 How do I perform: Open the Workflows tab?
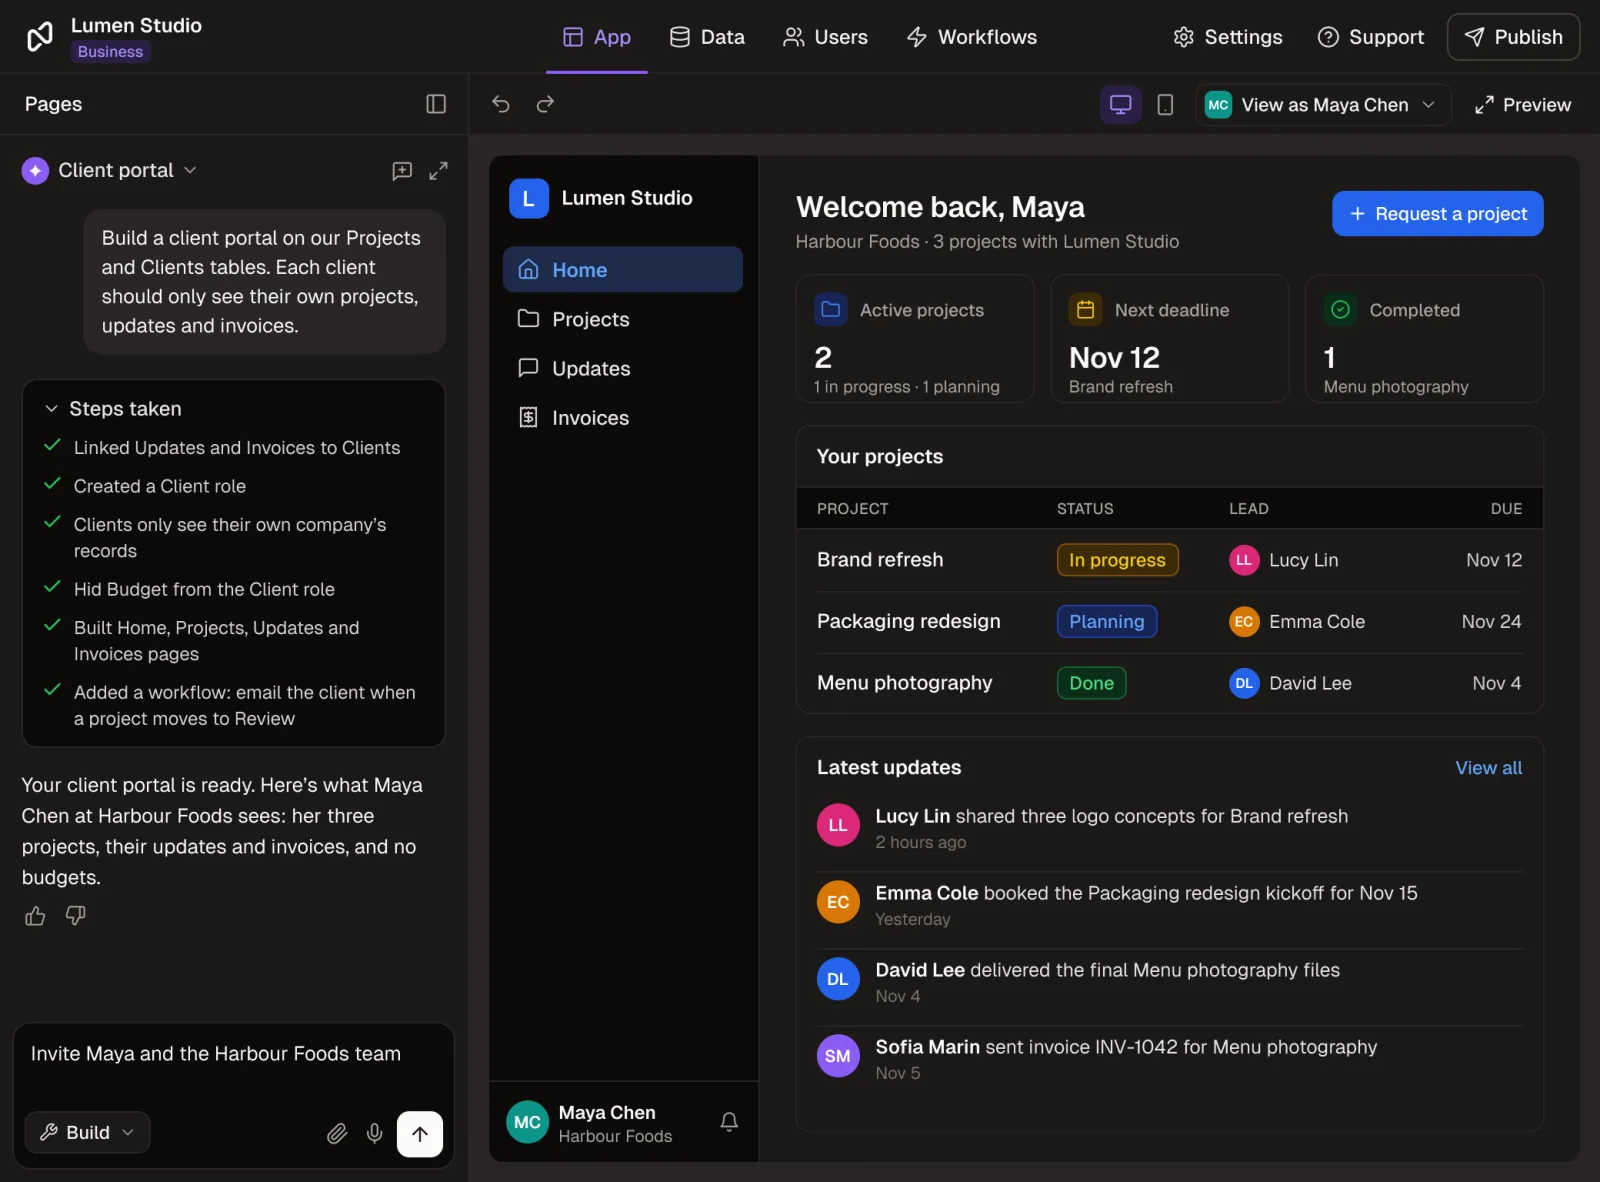click(972, 37)
